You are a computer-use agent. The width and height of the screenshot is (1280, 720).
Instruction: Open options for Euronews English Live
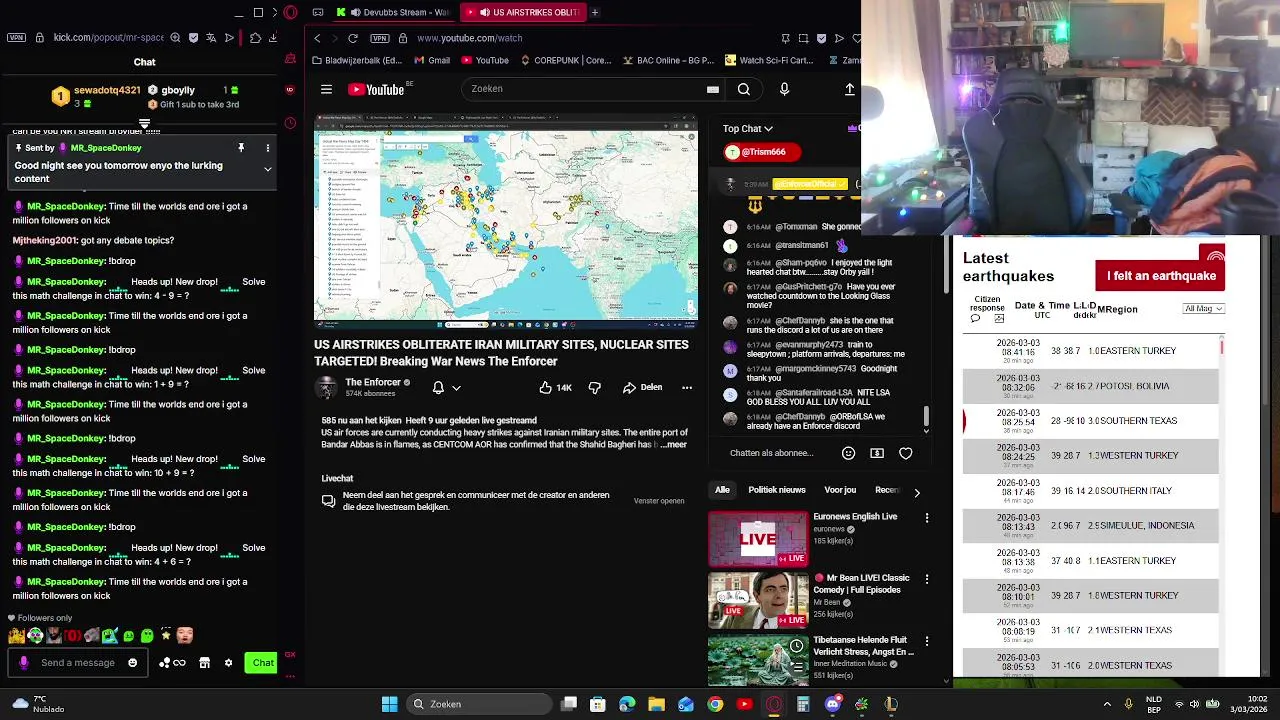(927, 518)
